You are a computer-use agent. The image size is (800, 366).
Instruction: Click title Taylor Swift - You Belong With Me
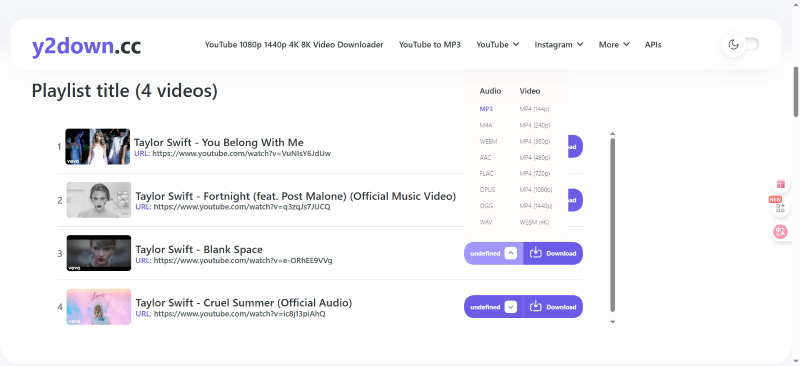point(219,142)
